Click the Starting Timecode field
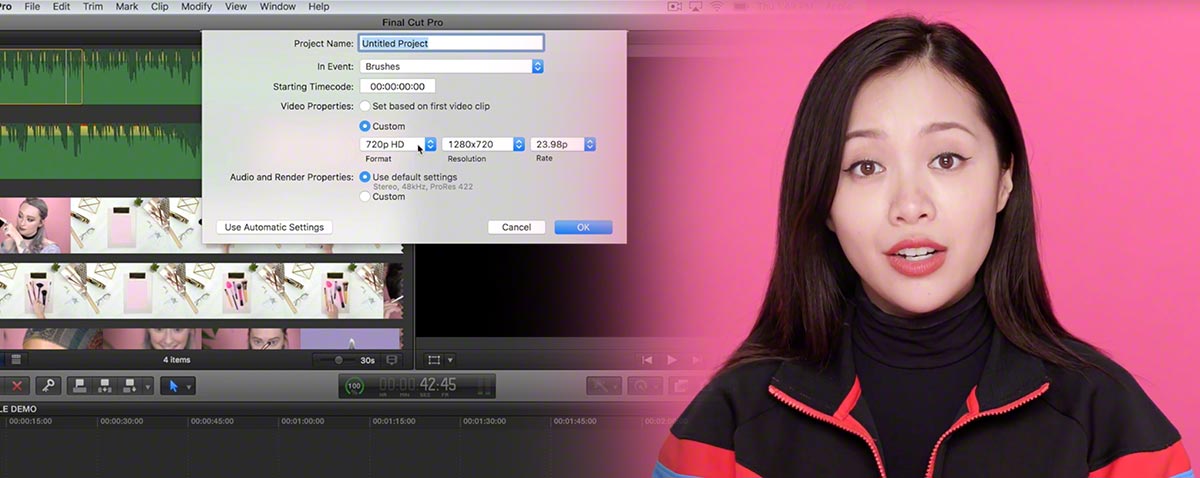The image size is (1200, 478). pyautogui.click(x=397, y=86)
